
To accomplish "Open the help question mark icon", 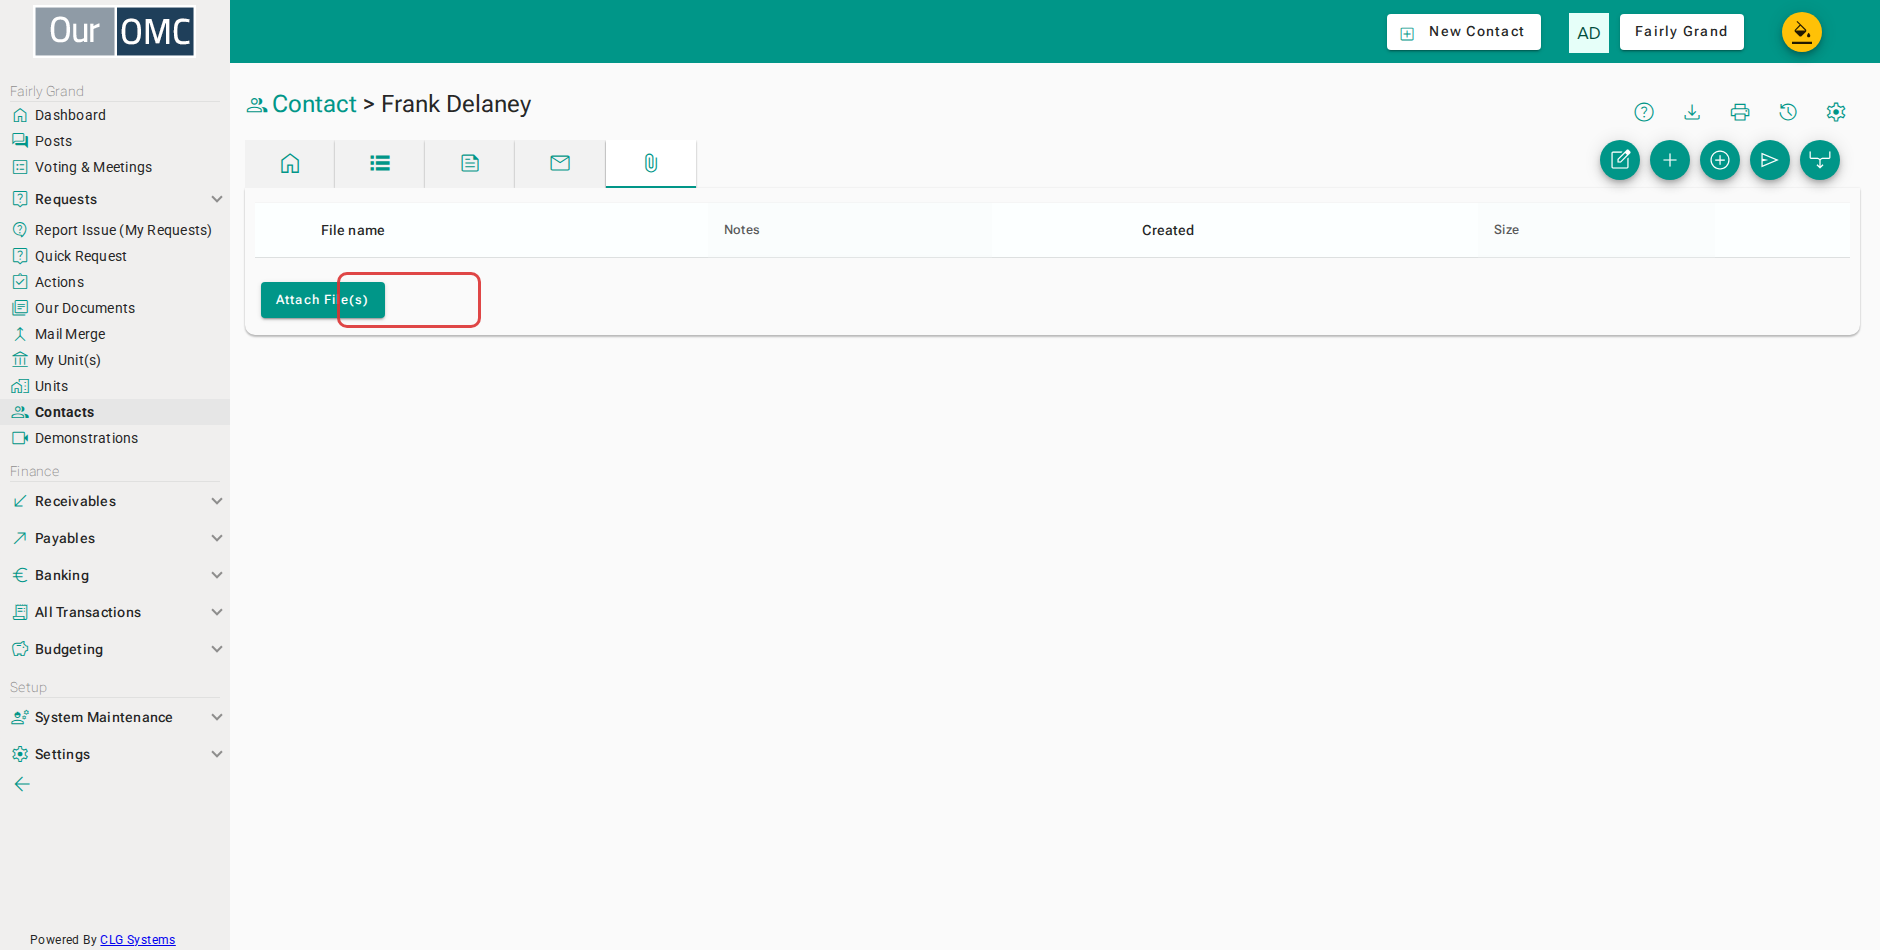I will pos(1644,112).
